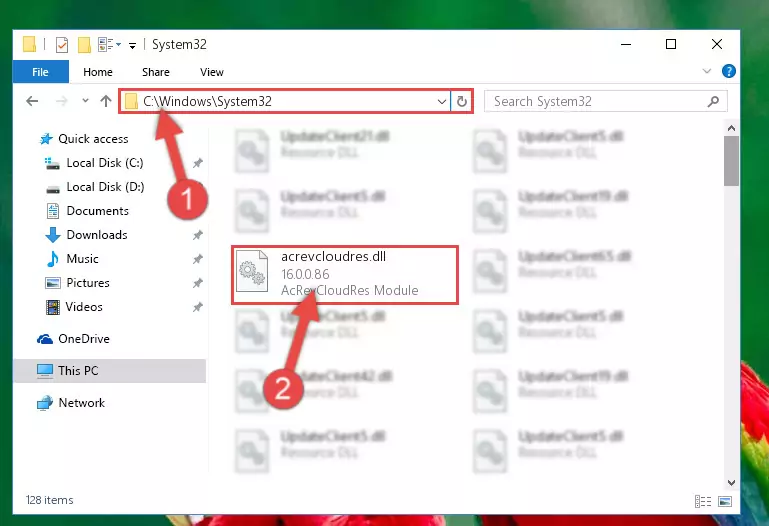Open the File menu tab
769x526 pixels.
coord(40,72)
